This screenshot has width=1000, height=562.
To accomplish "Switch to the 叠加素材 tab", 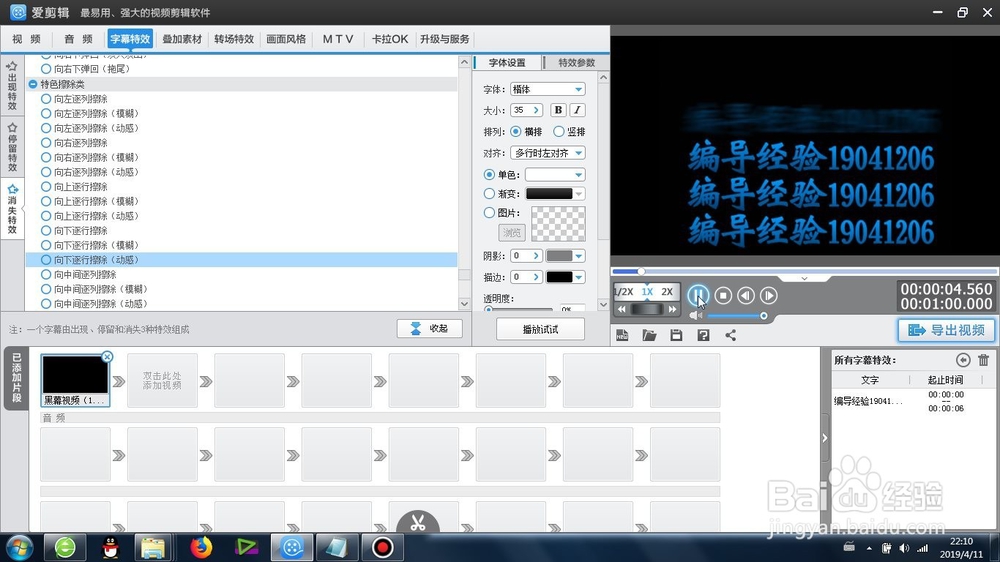I will [182, 39].
